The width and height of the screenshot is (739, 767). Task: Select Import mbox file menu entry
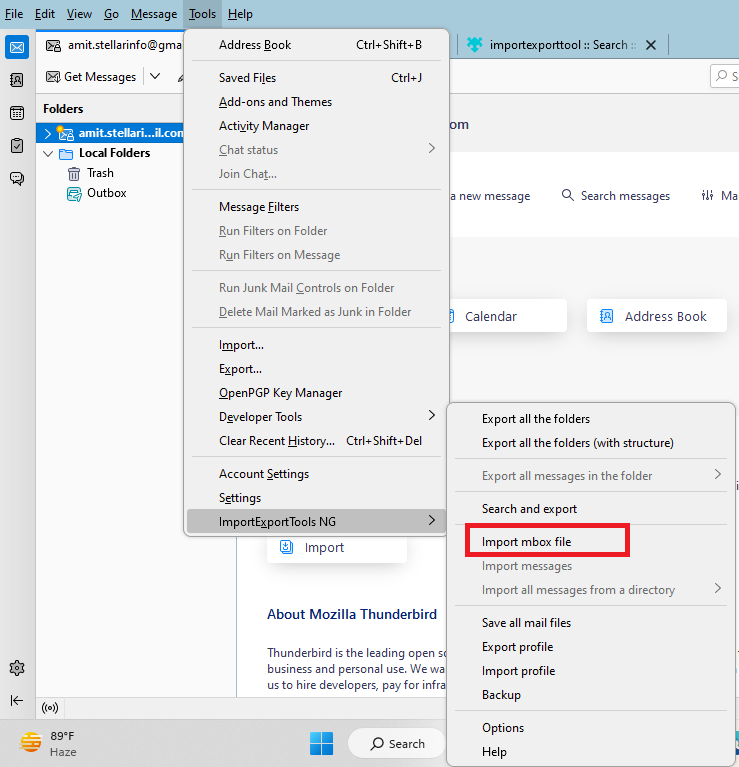(x=526, y=542)
